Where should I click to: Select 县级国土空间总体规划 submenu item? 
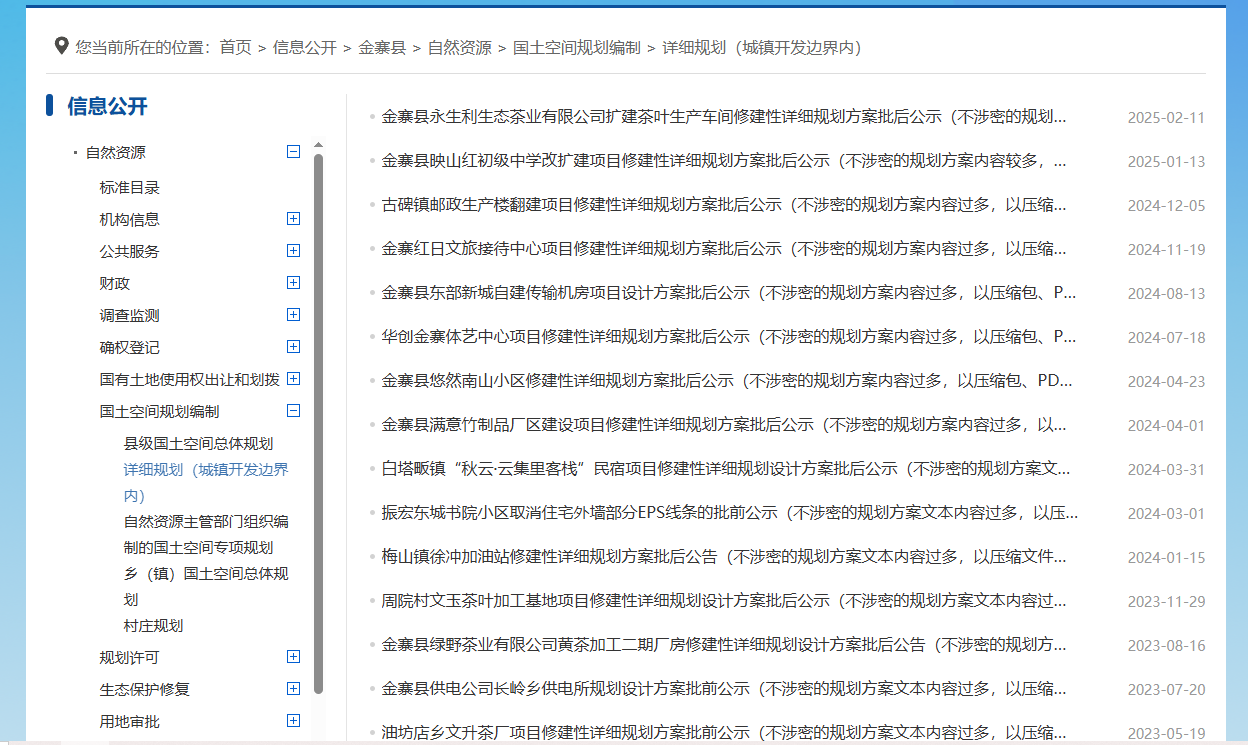click(x=198, y=443)
